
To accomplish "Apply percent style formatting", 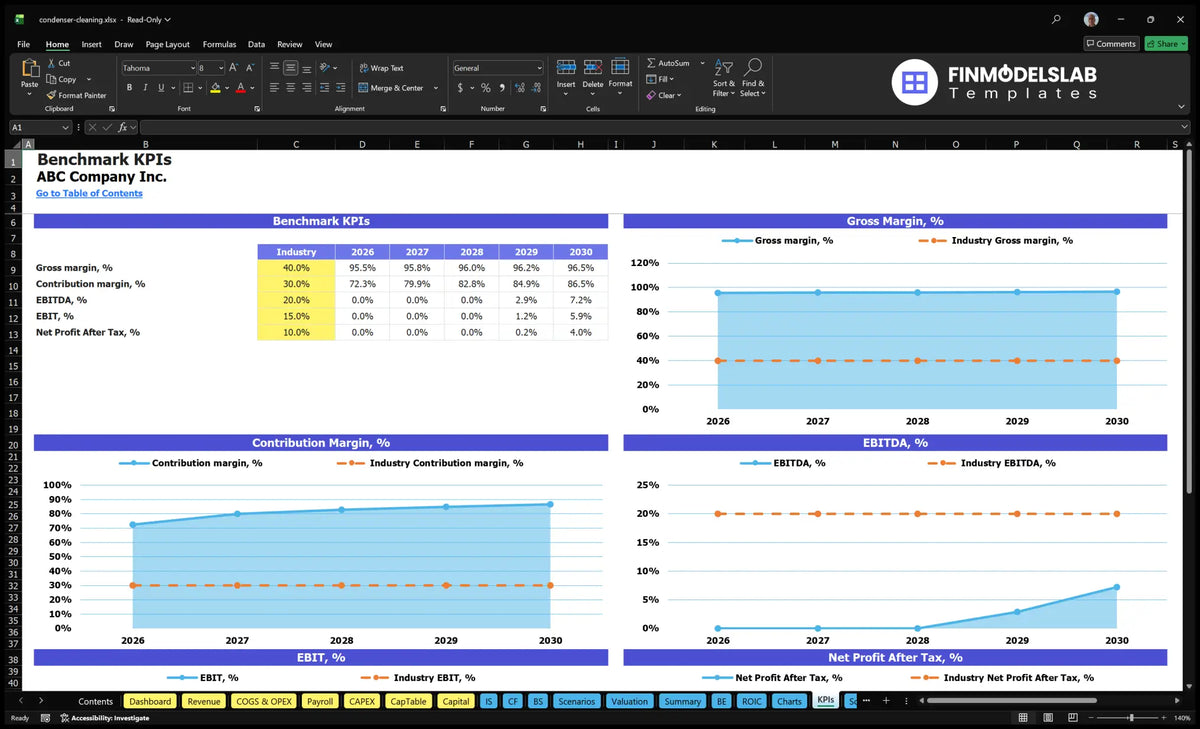I will tap(486, 88).
